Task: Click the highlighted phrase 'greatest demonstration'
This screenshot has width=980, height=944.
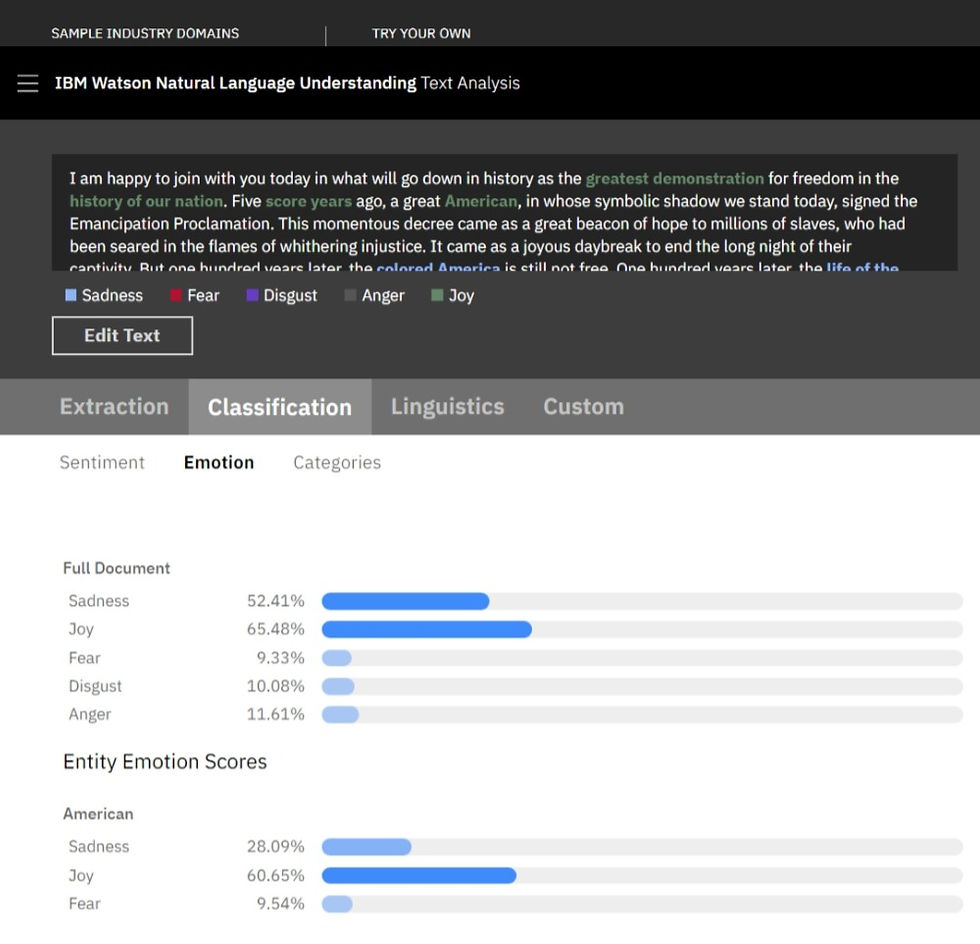Action: (674, 179)
